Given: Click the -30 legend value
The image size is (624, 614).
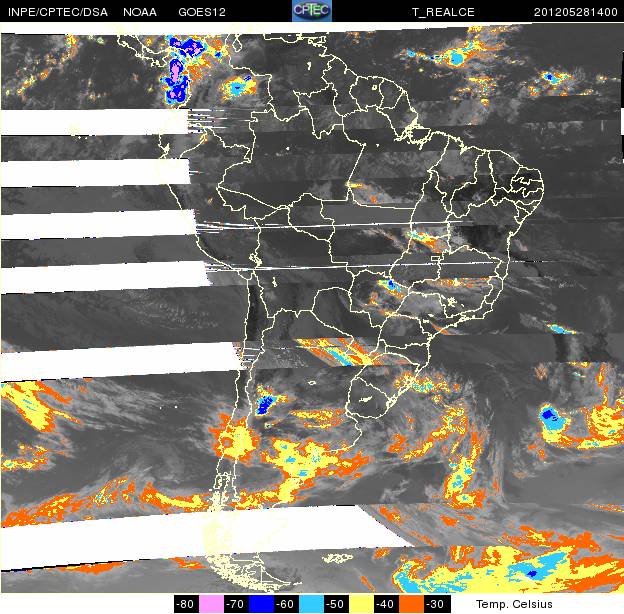Looking at the screenshot, I should (x=435, y=604).
